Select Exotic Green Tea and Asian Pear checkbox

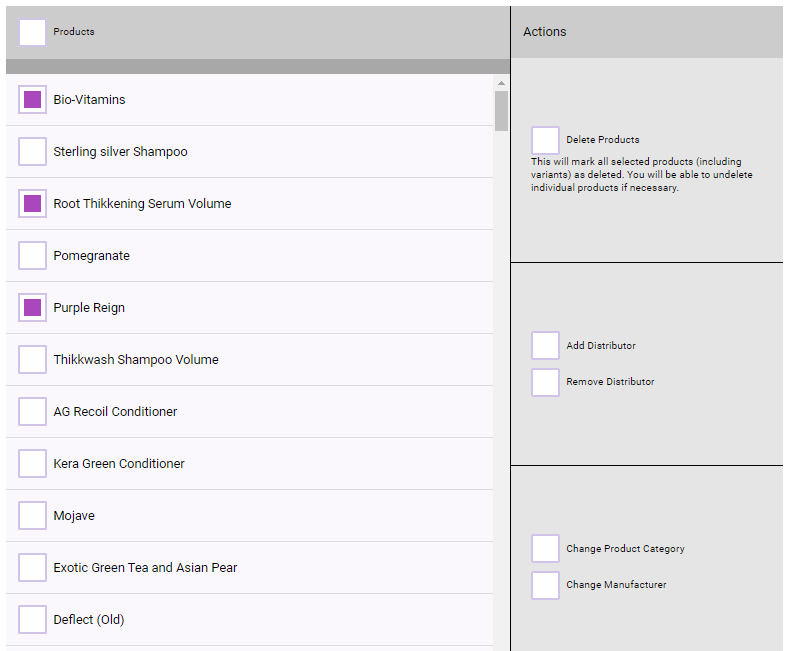(x=33, y=568)
